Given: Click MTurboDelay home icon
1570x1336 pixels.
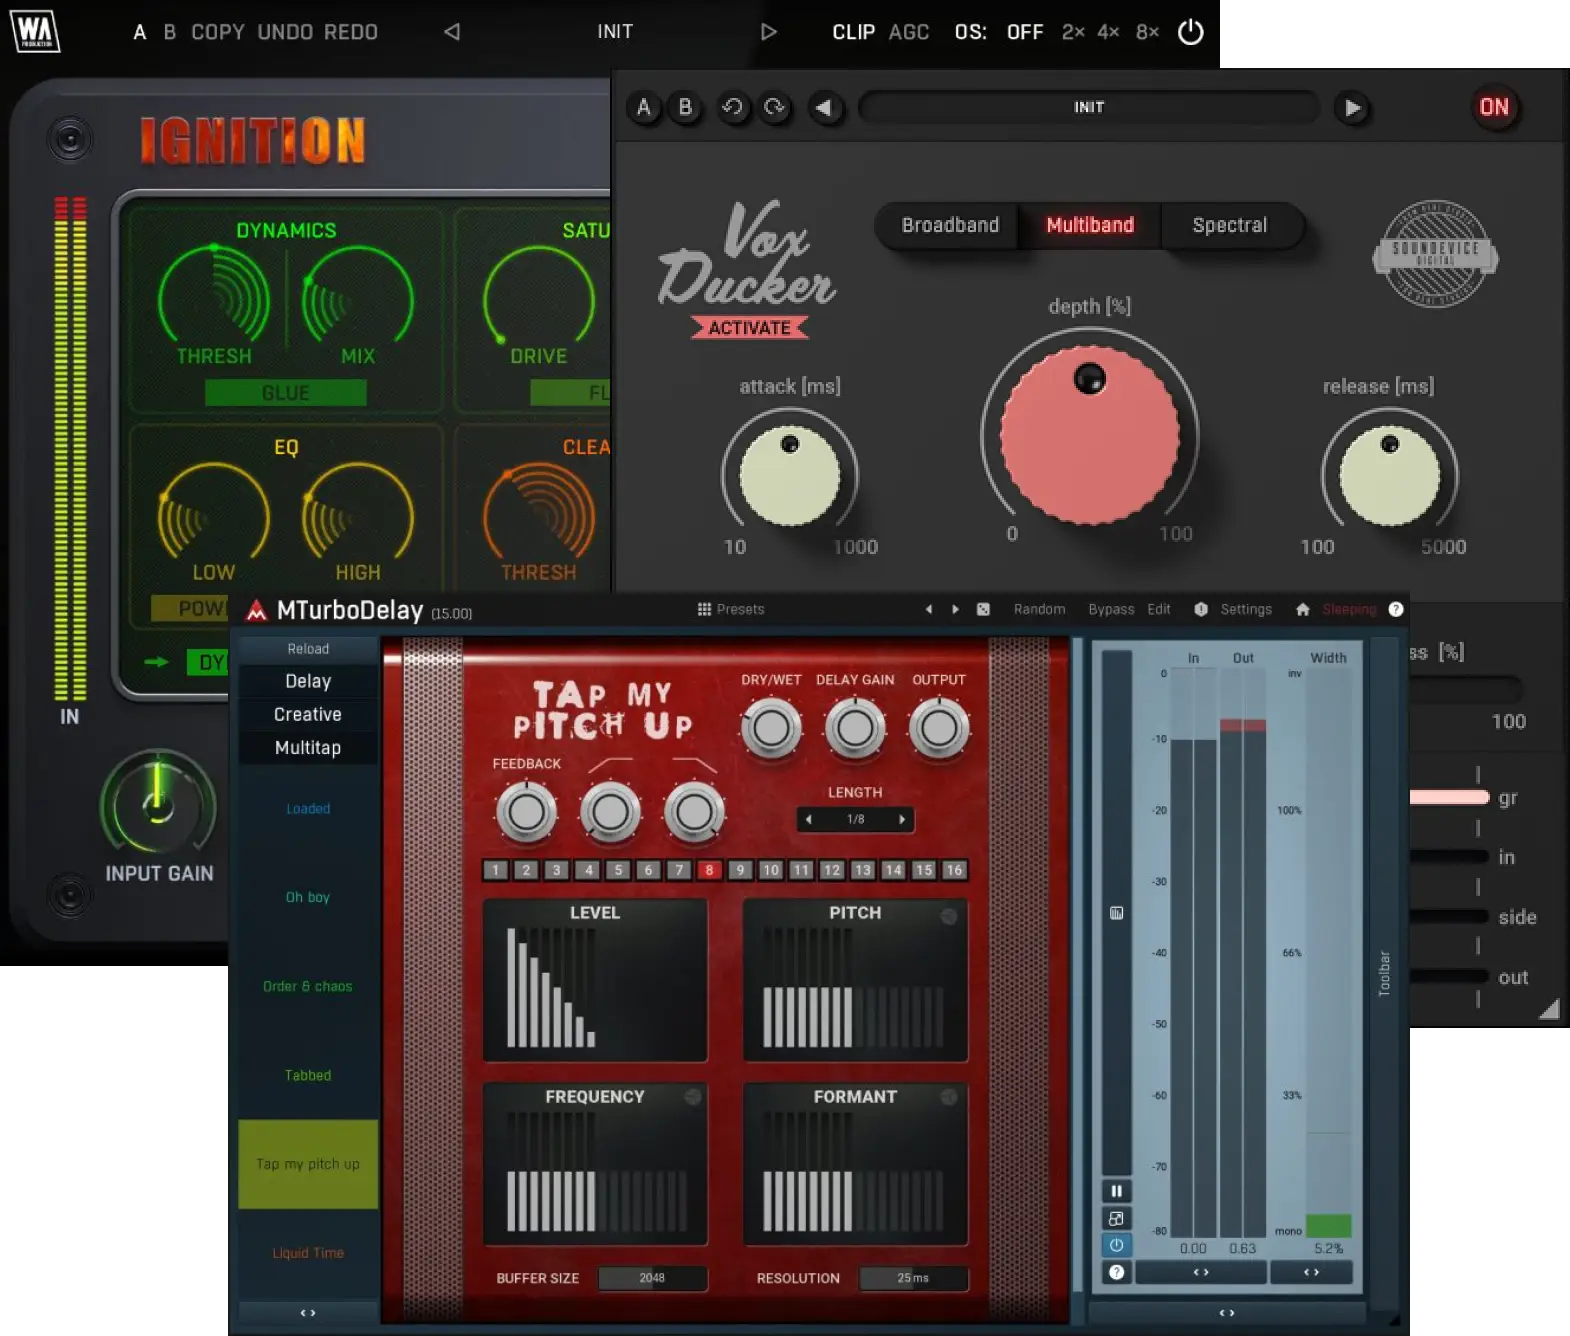Looking at the screenshot, I should tap(1302, 609).
